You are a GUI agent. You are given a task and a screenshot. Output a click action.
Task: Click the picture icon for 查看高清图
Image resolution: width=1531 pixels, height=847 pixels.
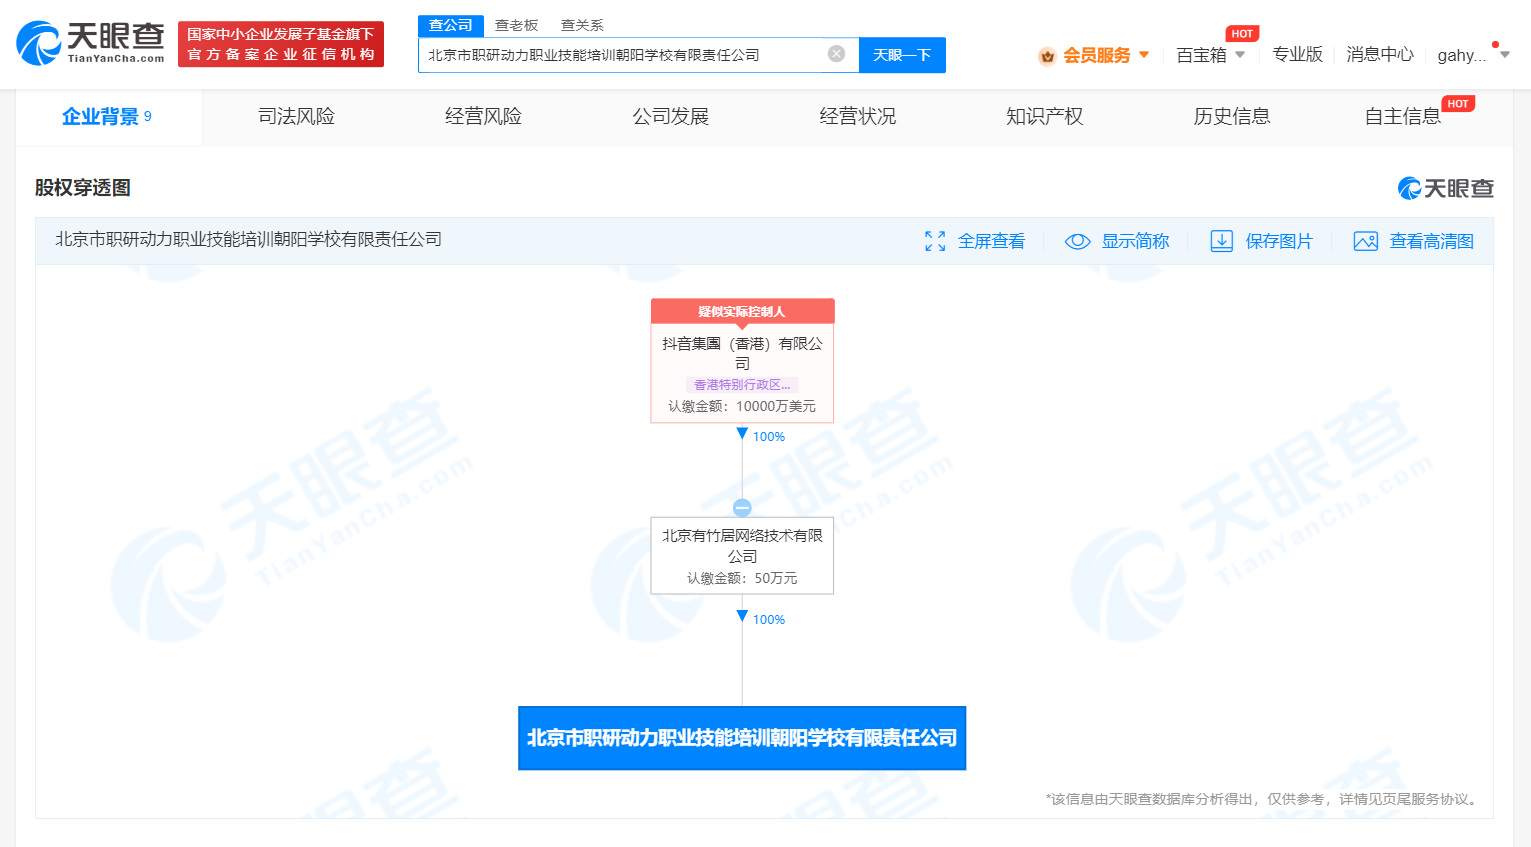(x=1365, y=241)
